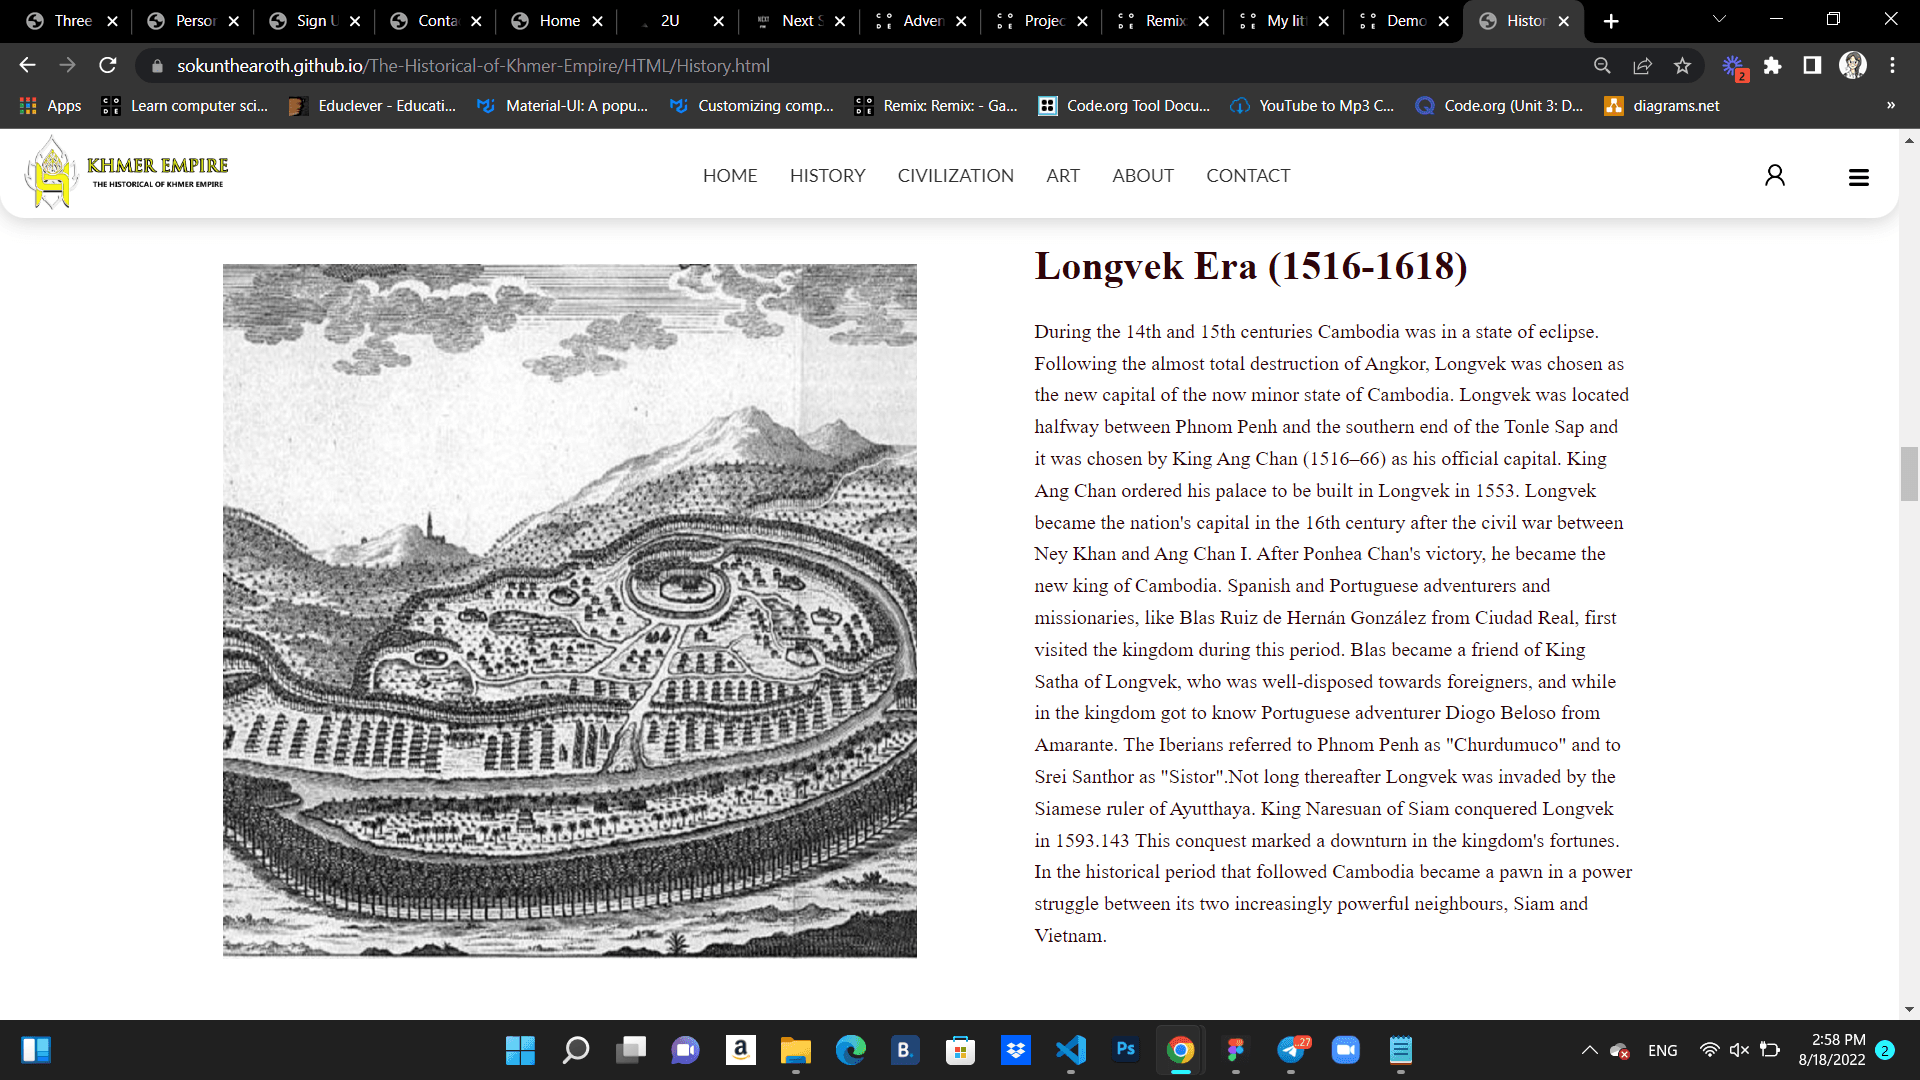Close the Histor tab

point(1563,21)
